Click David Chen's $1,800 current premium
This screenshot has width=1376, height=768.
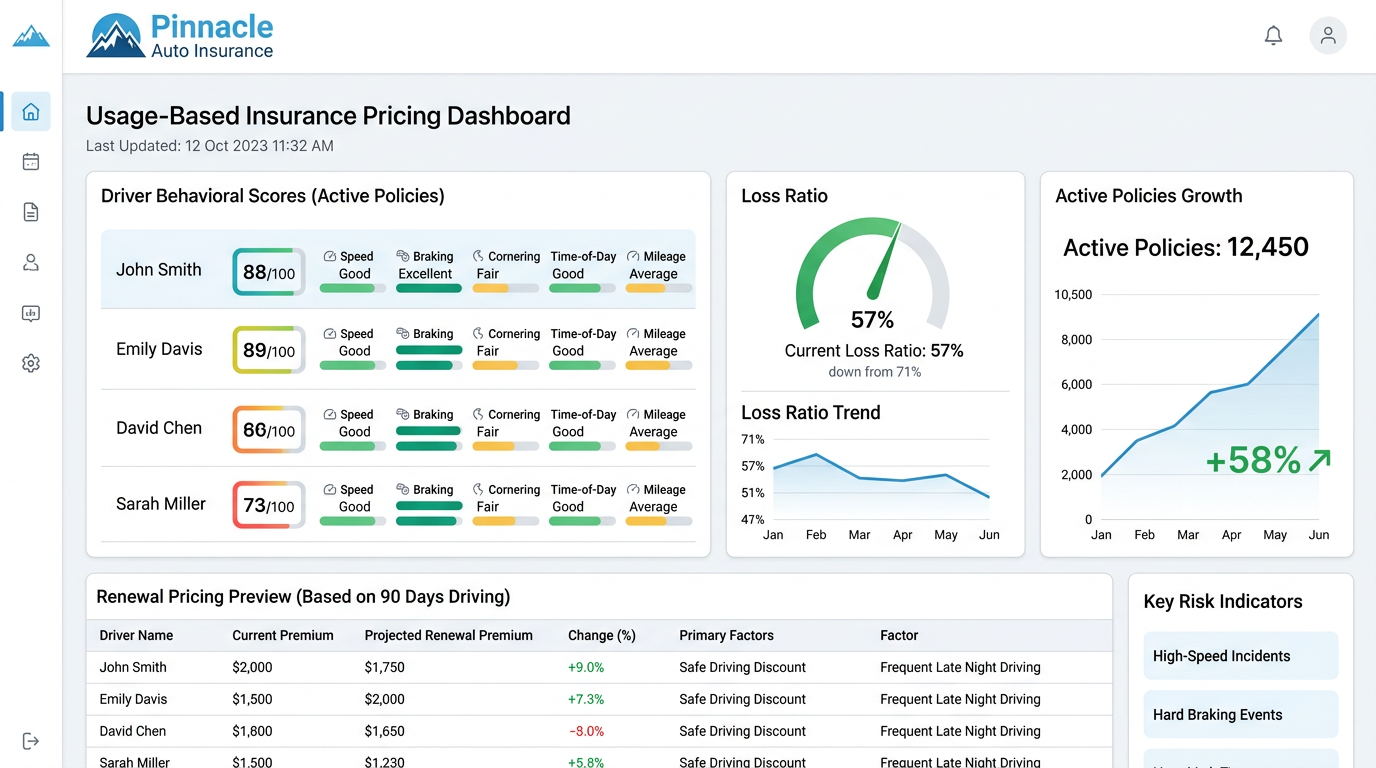point(252,731)
